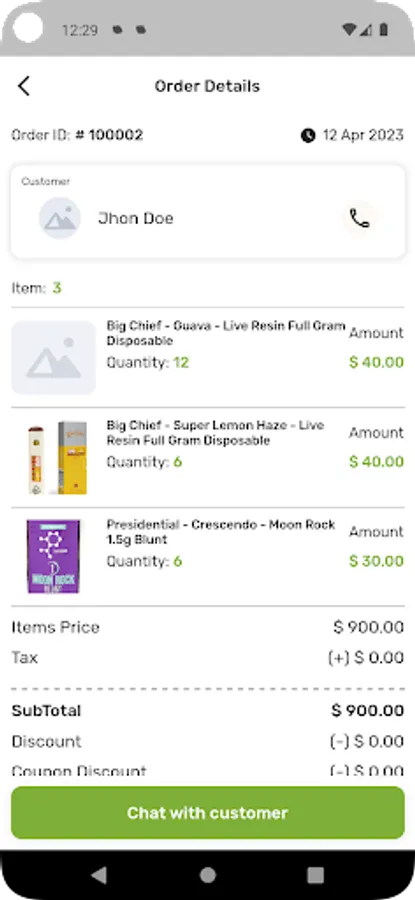The width and height of the screenshot is (415, 900).
Task: Open recent apps with the square button
Action: coord(315,875)
